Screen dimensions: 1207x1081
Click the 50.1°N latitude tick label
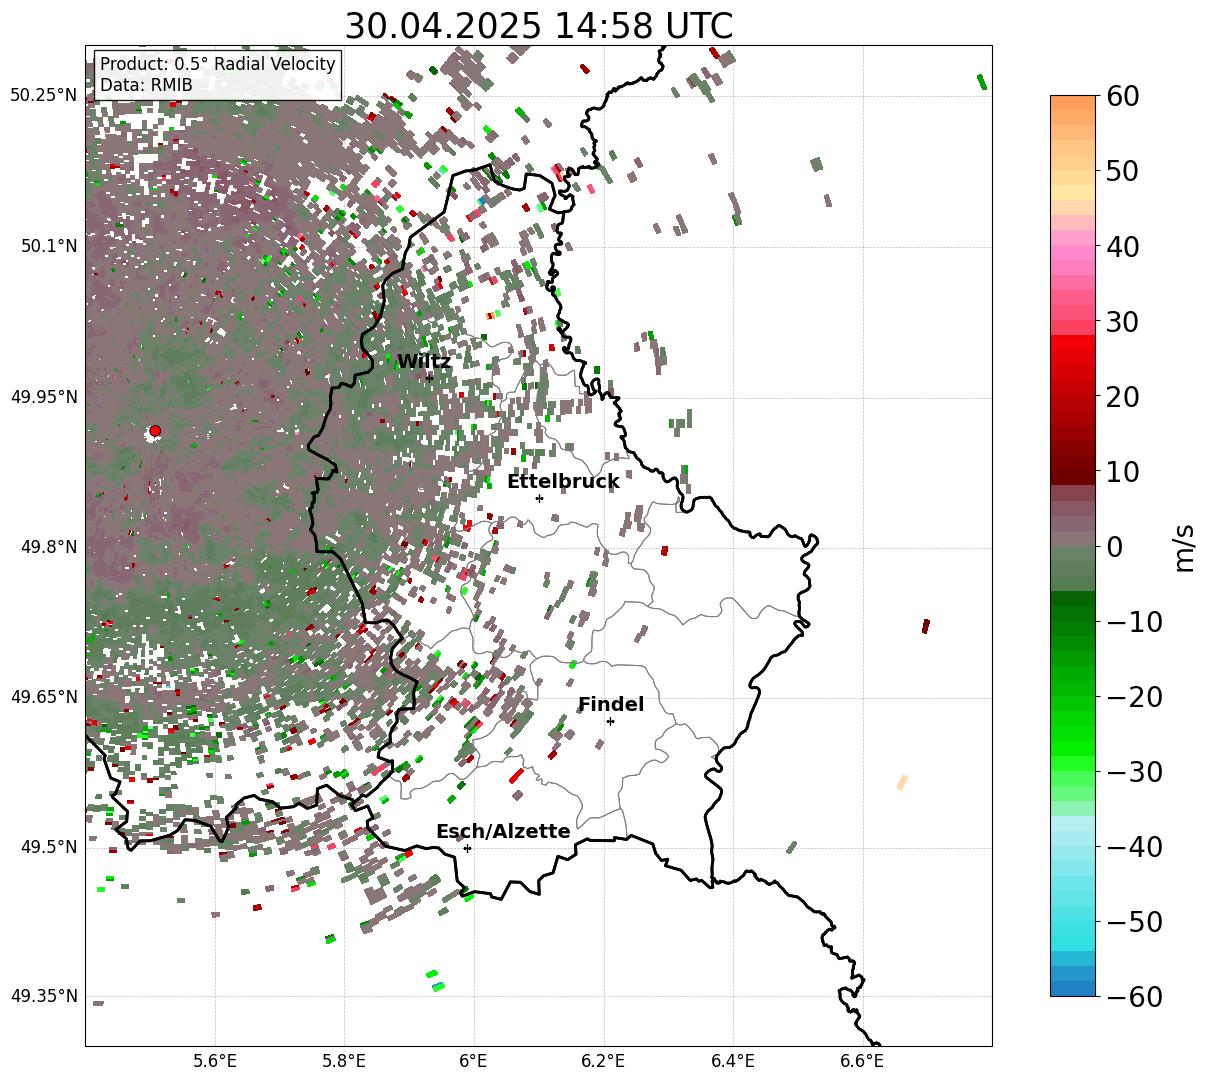click(x=48, y=246)
